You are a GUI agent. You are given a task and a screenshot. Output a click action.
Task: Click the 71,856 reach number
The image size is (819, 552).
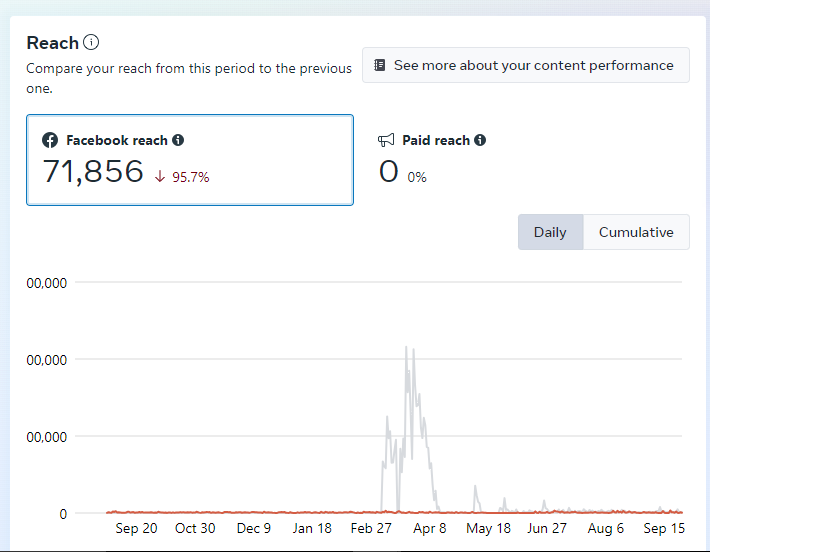pyautogui.click(x=93, y=172)
